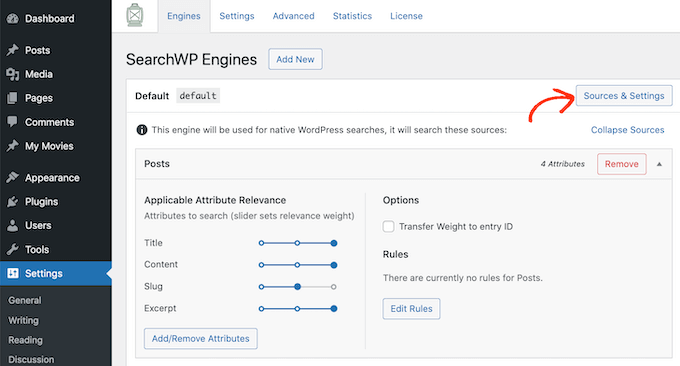Open the highlighted Settings menu label

pyautogui.click(x=44, y=274)
